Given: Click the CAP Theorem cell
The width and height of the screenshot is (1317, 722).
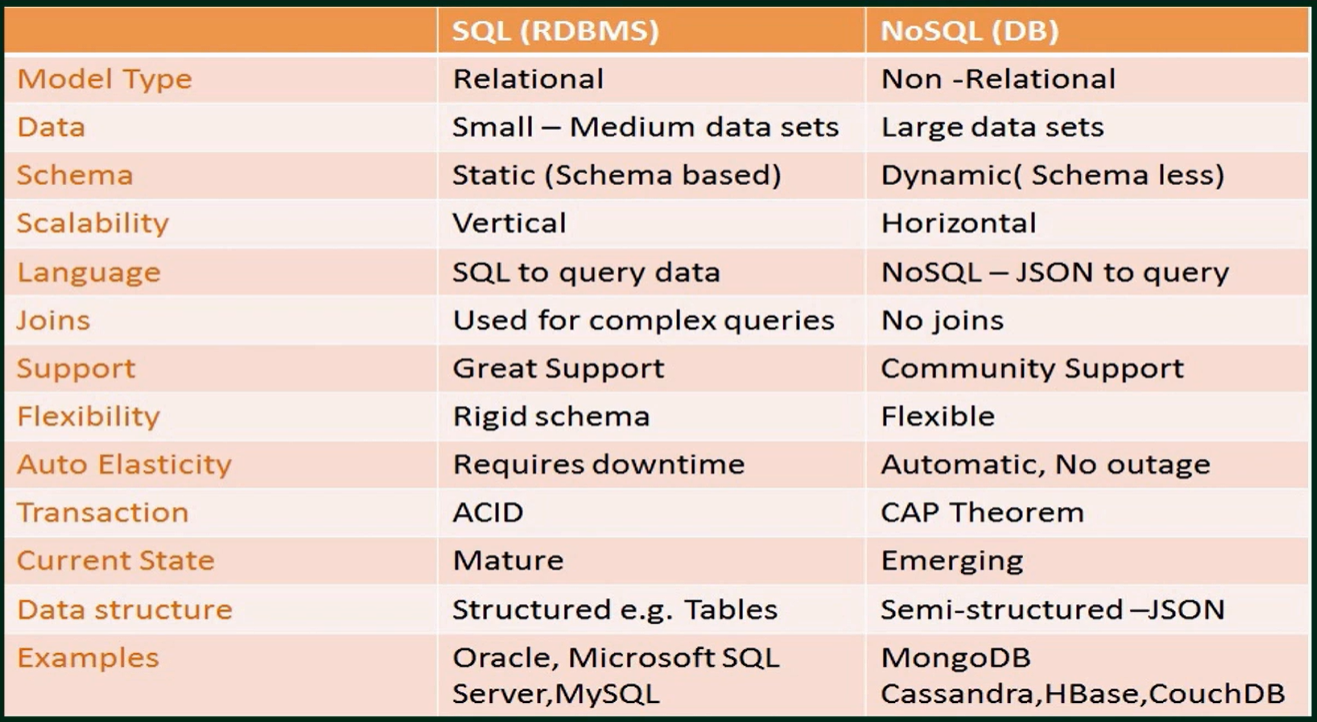Looking at the screenshot, I should [982, 512].
